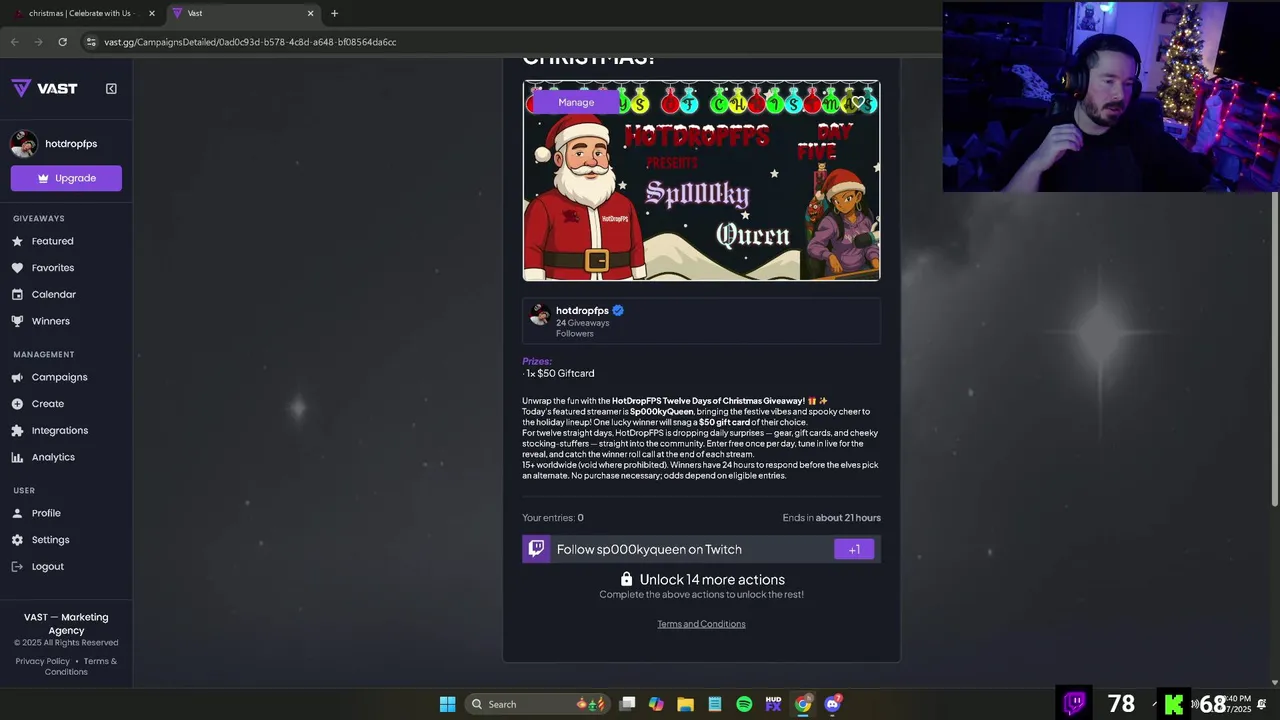Click the vast.gg address bar URL

(x=250, y=42)
